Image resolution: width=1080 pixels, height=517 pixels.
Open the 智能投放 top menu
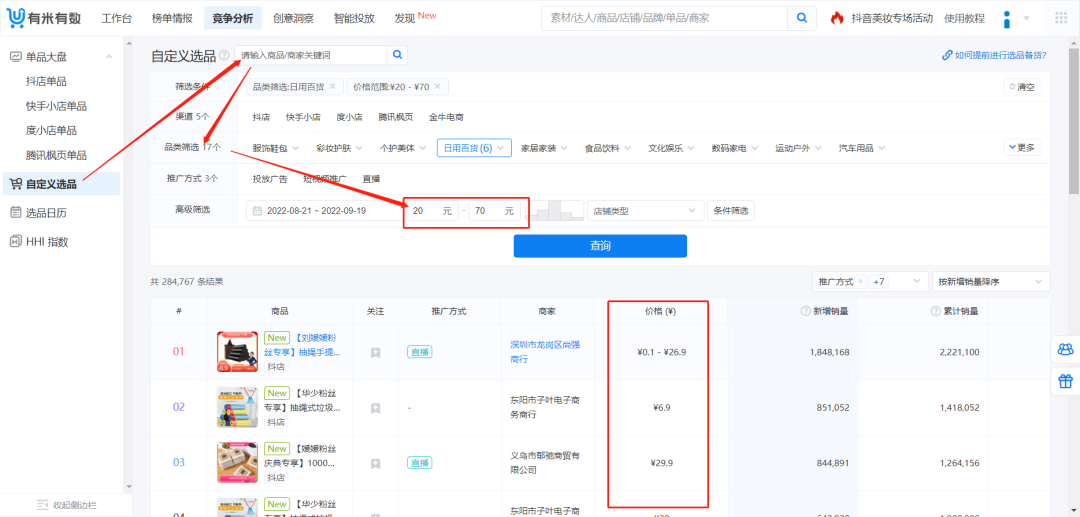[354, 19]
